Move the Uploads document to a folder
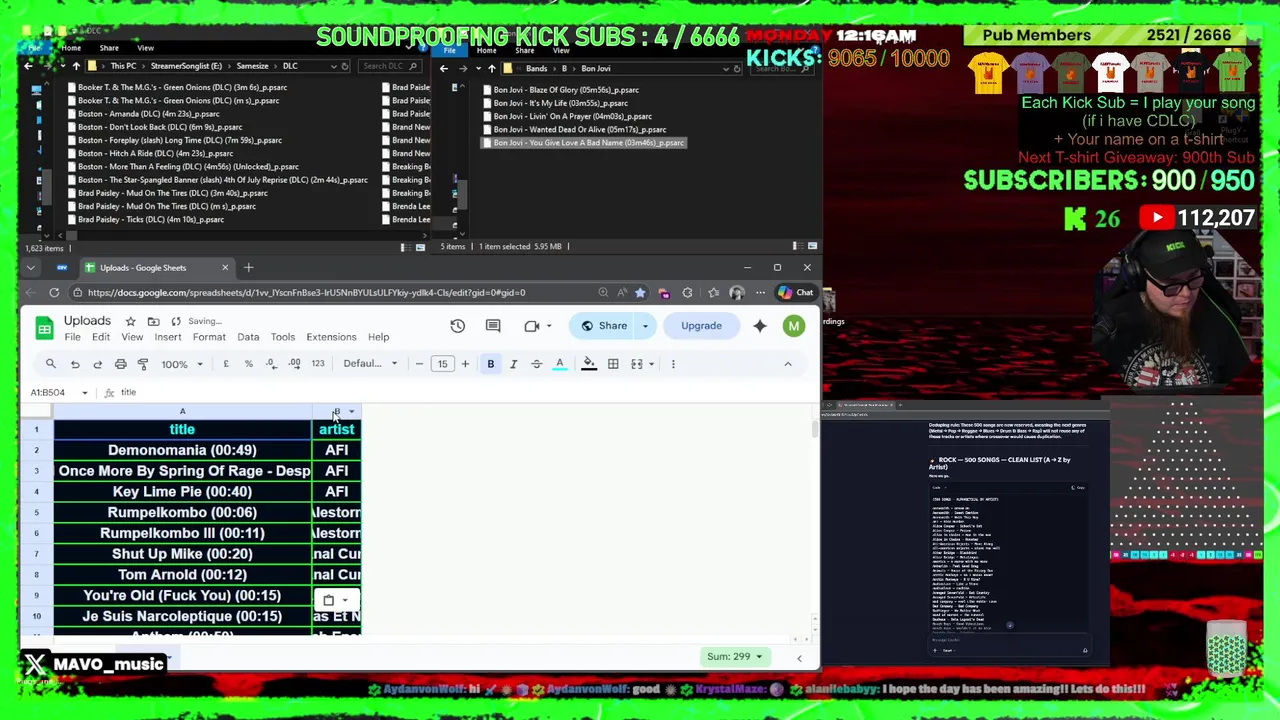The height and width of the screenshot is (720, 1280). tap(154, 321)
